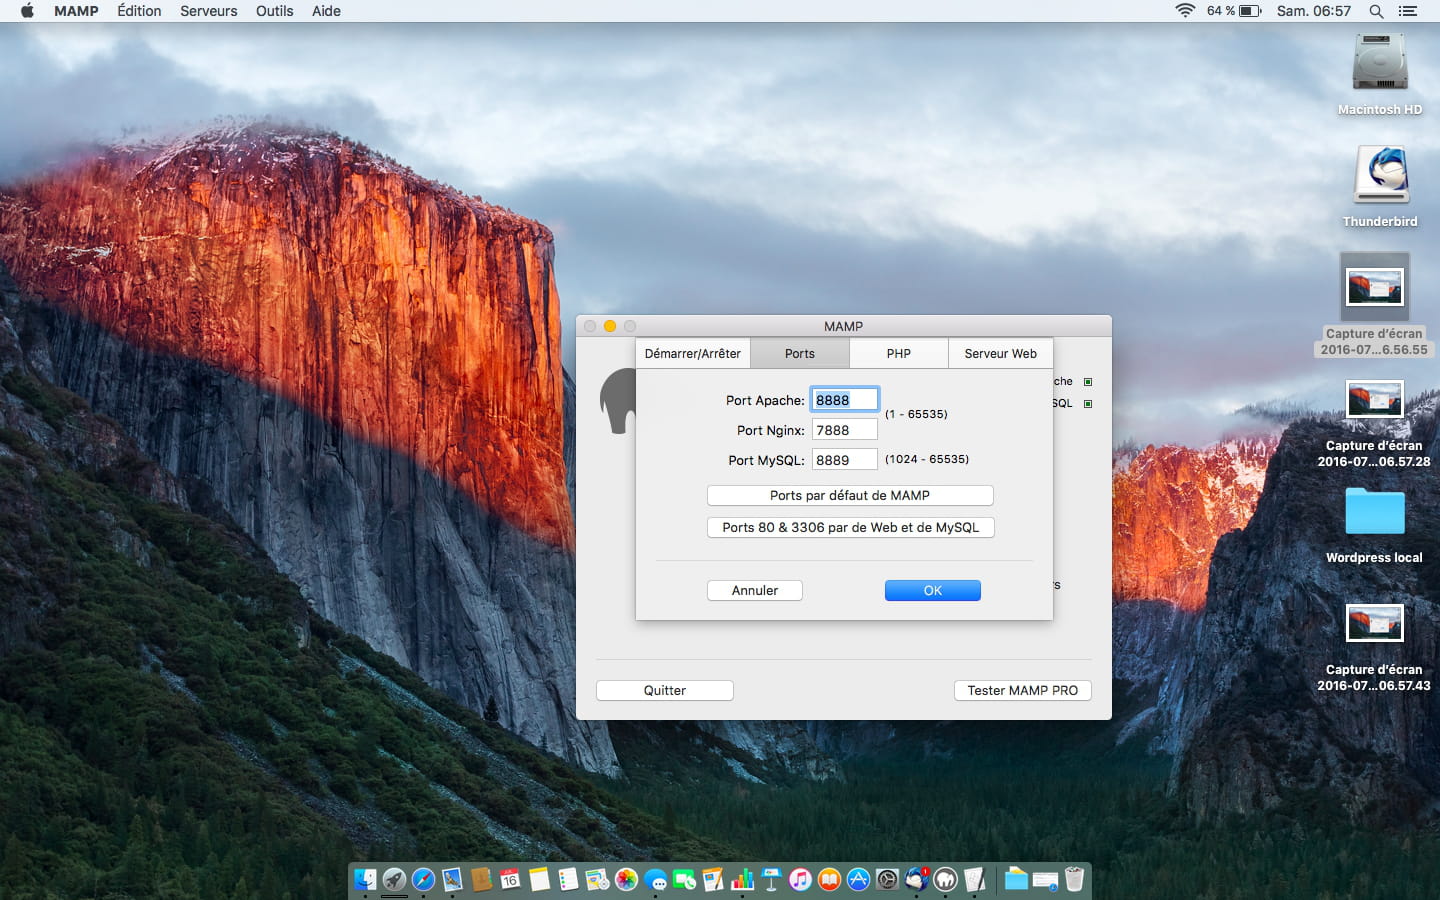
Task: Select screenshot file 2016-07...6.56.55
Action: (x=1374, y=305)
